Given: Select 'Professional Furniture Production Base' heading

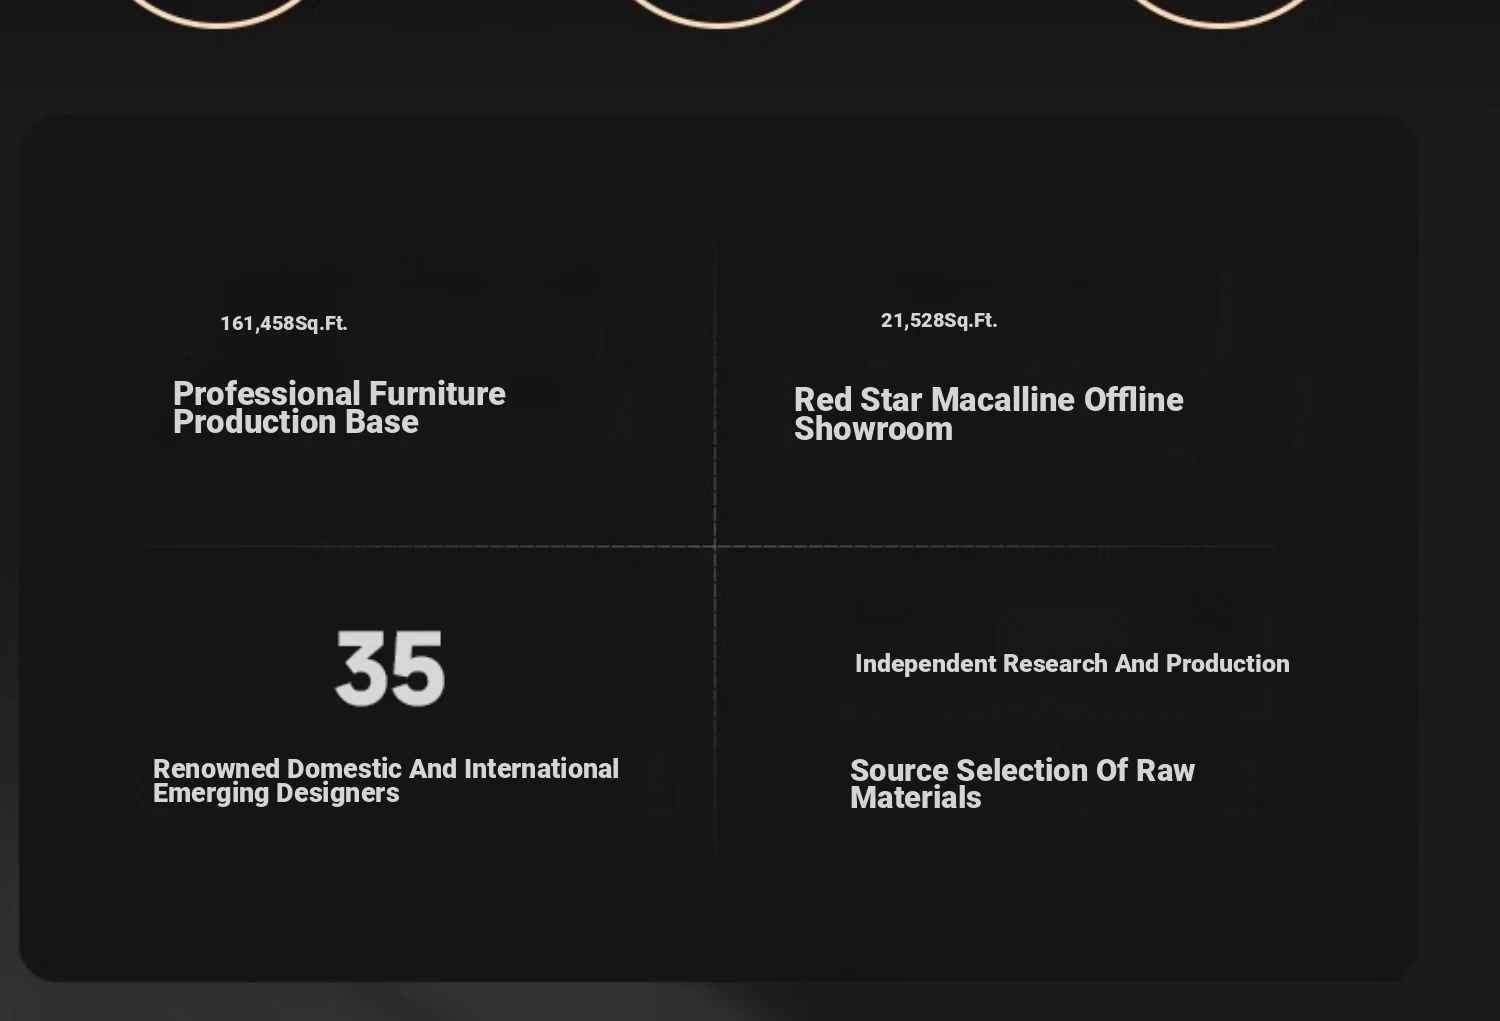Looking at the screenshot, I should (x=339, y=408).
